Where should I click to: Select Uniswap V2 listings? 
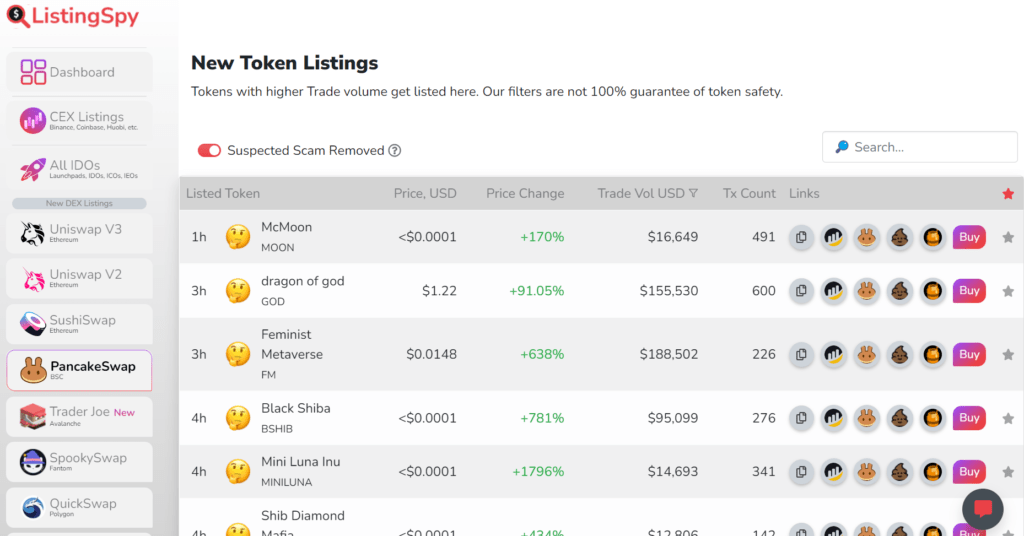click(80, 279)
